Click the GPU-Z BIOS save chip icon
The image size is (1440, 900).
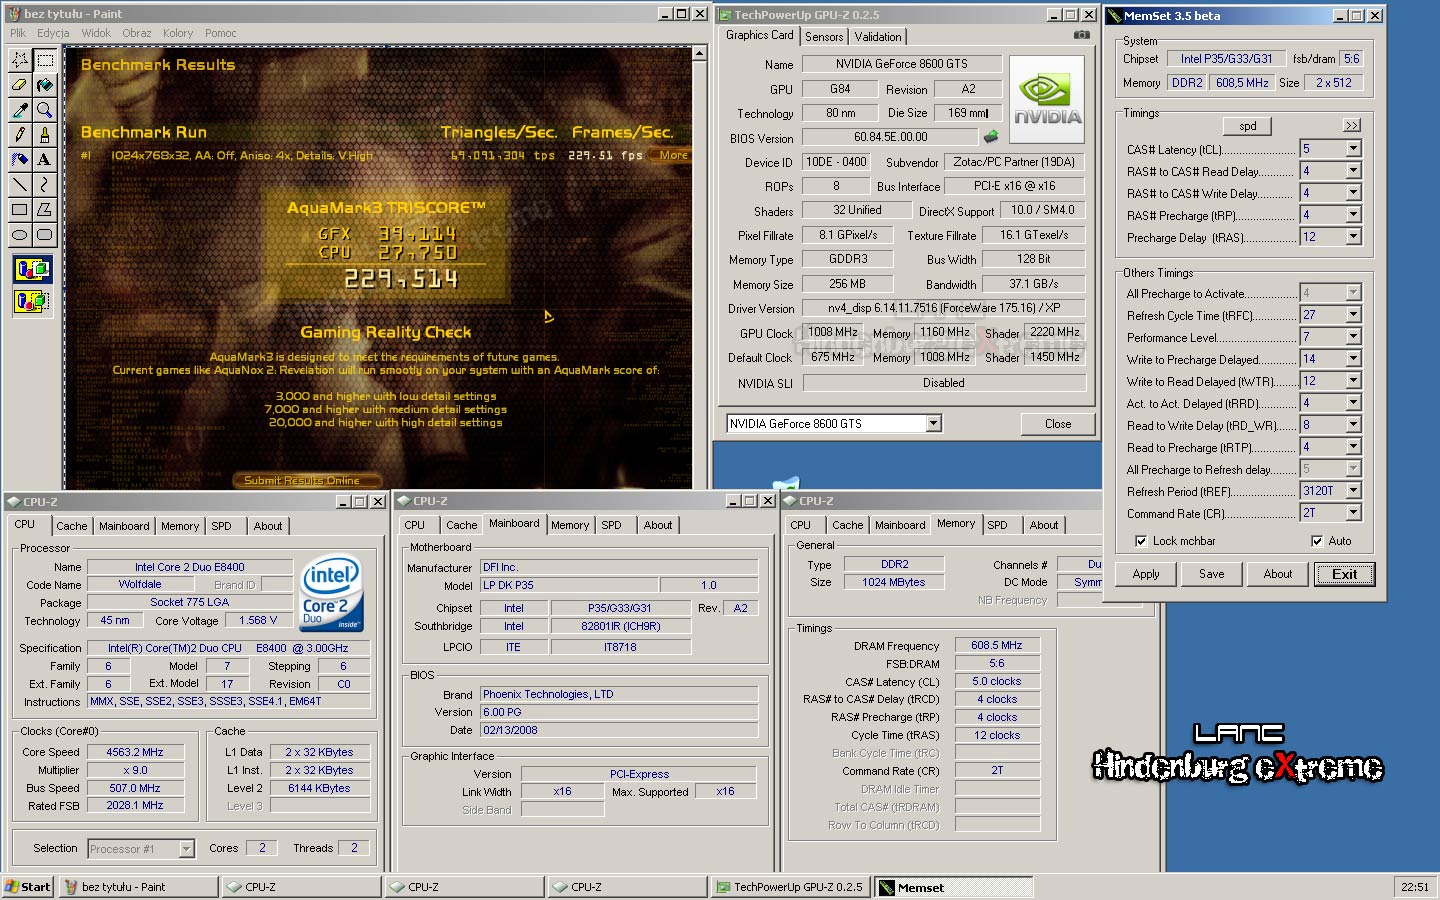tap(991, 137)
